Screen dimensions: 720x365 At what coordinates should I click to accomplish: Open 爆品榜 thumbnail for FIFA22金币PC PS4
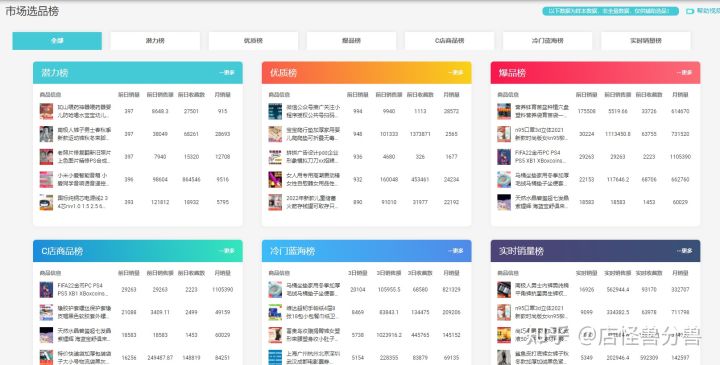pyautogui.click(x=504, y=157)
